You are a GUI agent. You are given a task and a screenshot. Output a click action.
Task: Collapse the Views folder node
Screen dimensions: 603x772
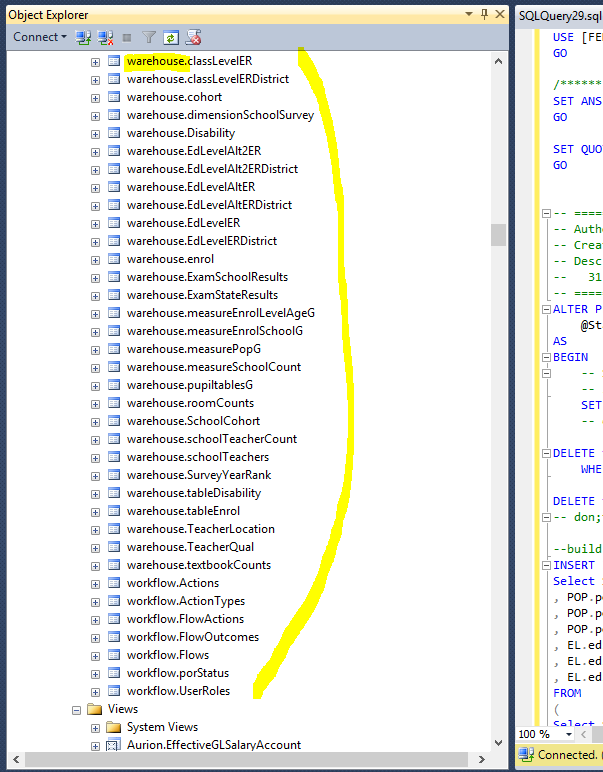point(77,709)
